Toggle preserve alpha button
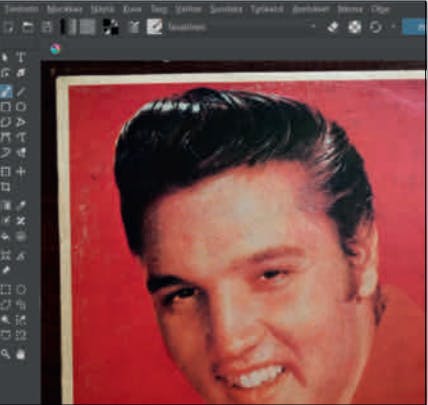 click(x=355, y=27)
